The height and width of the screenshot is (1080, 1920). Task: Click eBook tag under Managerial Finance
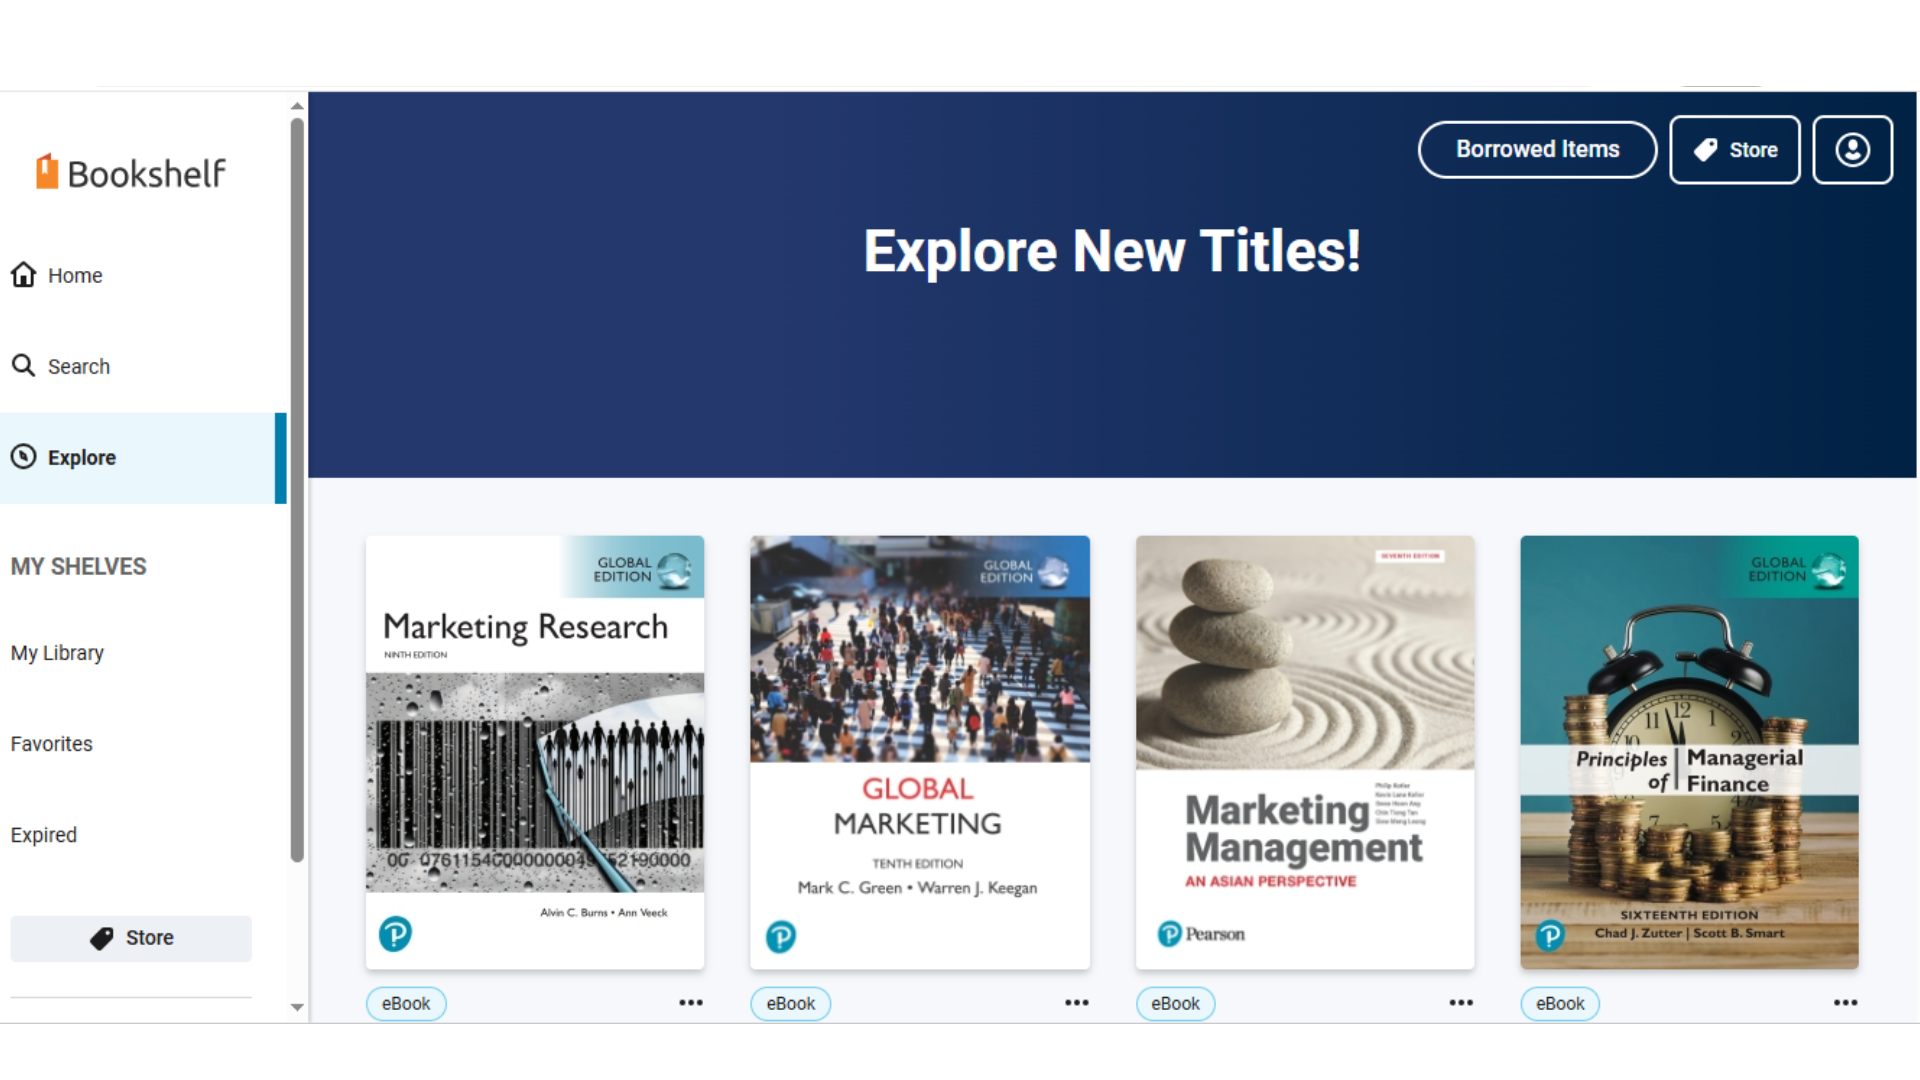(x=1560, y=1003)
